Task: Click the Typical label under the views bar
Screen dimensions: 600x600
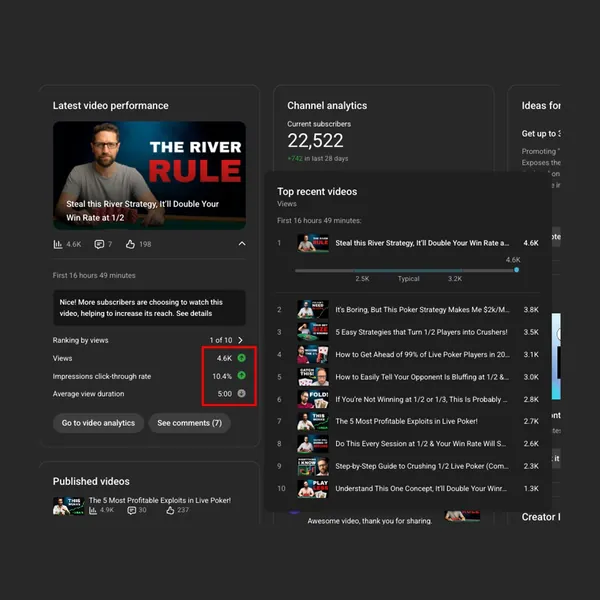Action: pos(408,279)
